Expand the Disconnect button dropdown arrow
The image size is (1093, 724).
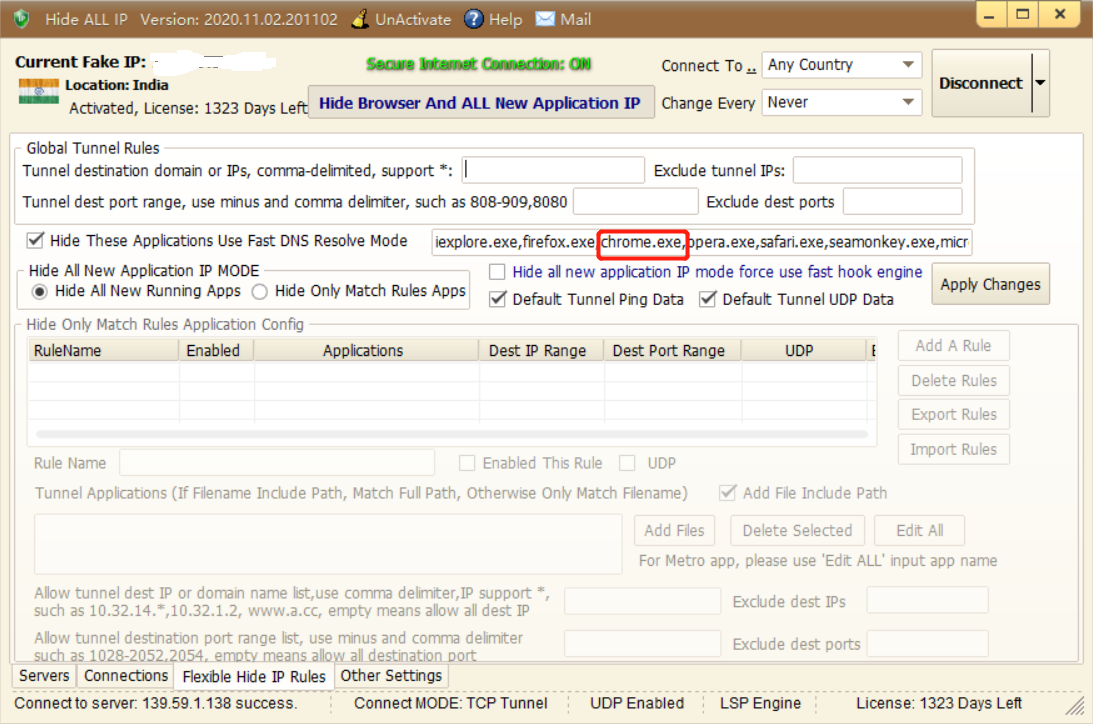tap(1040, 83)
